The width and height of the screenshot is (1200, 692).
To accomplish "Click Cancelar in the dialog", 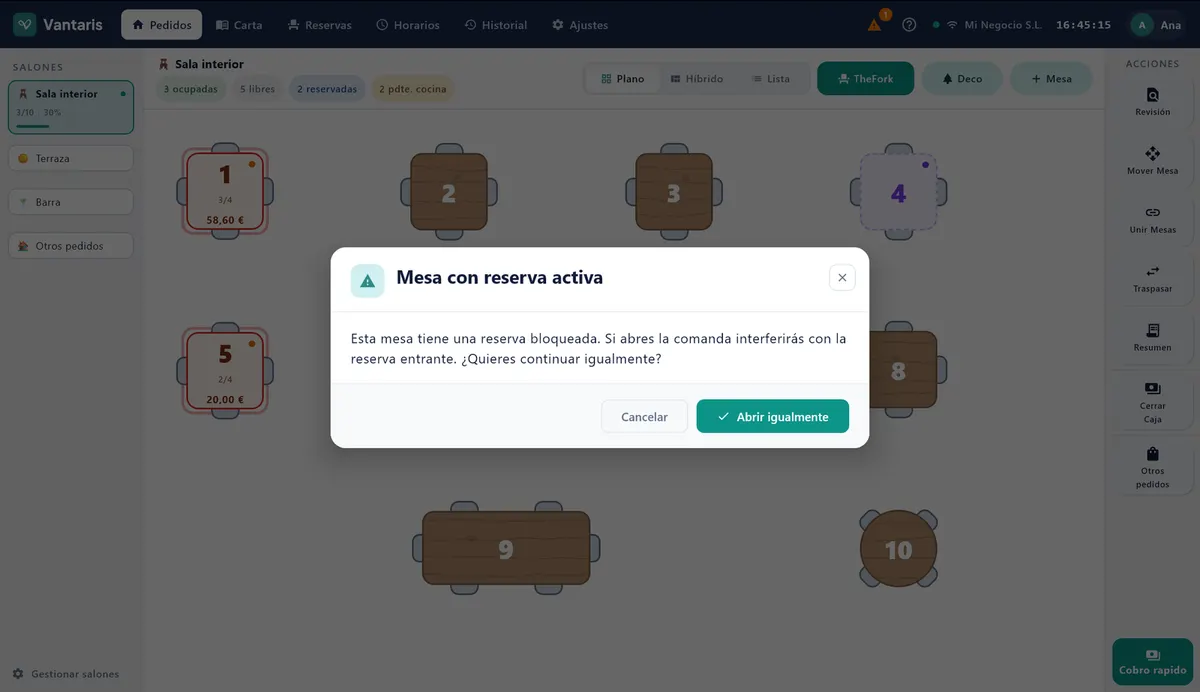I will (x=644, y=417).
